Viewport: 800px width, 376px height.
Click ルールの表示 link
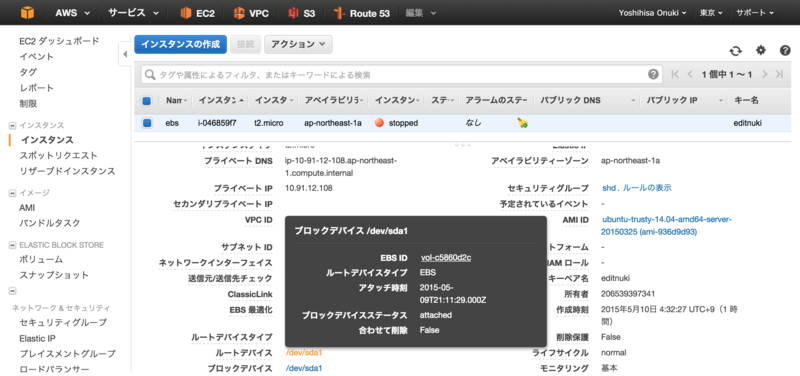646,188
